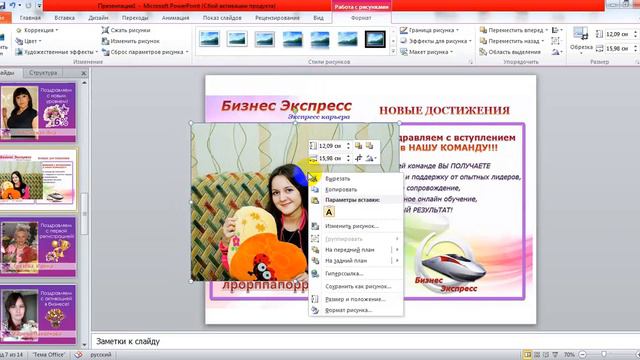The image size is (640, 360).
Task: Click Переместить вперед bring forward button
Action: point(513,30)
